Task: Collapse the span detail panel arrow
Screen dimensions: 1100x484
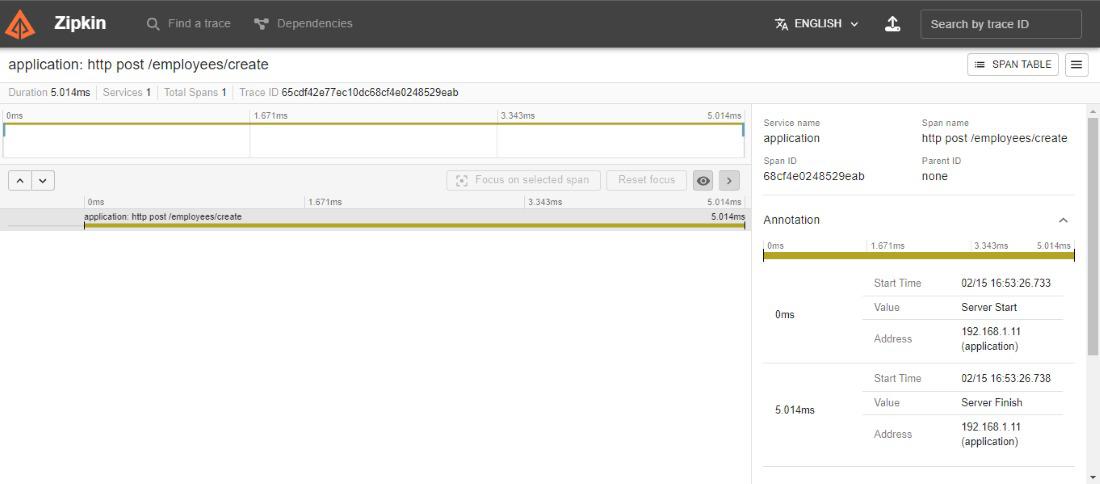Action: pyautogui.click(x=730, y=181)
